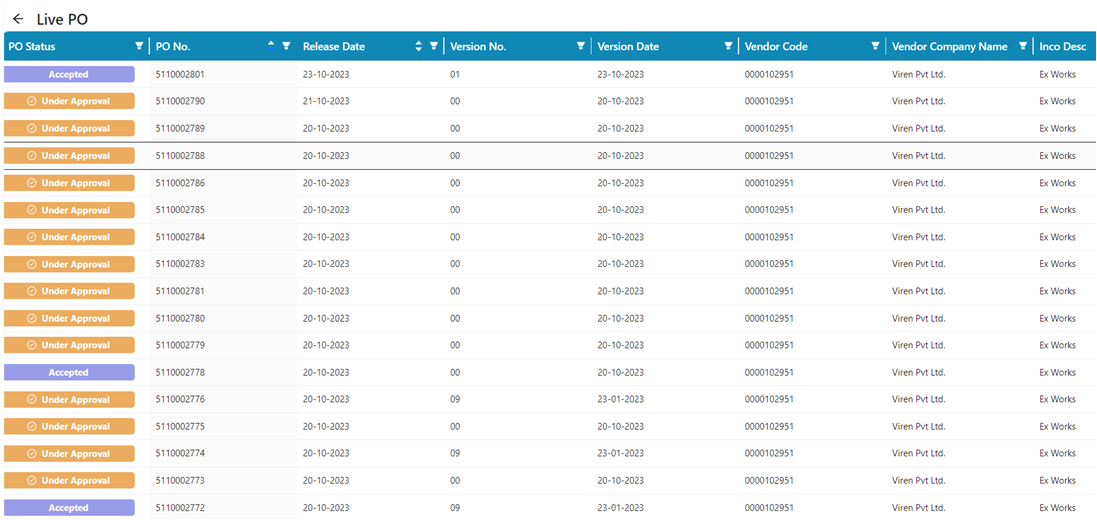Click release date 23-10-2023 of PO 5110002801
This screenshot has height=520, width=1097.
point(326,74)
